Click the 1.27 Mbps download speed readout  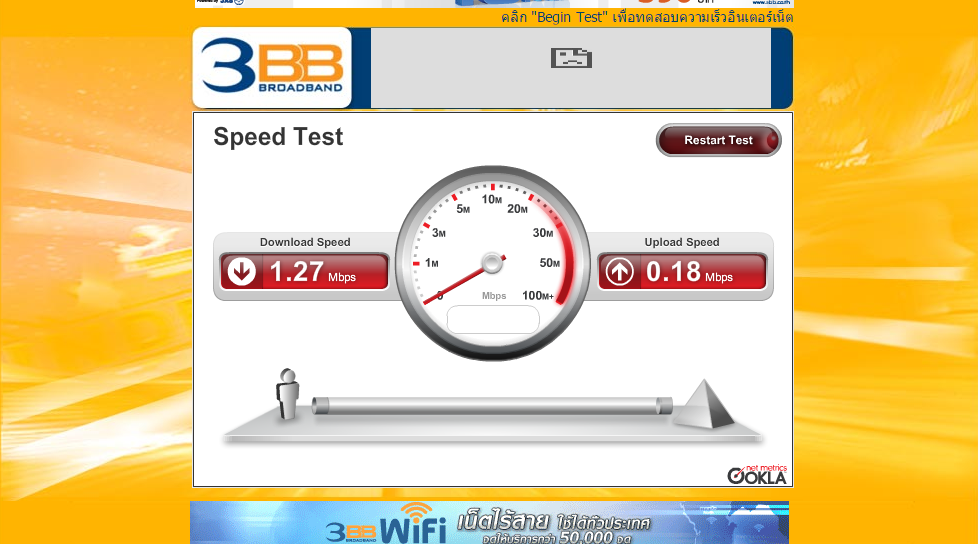(x=312, y=272)
